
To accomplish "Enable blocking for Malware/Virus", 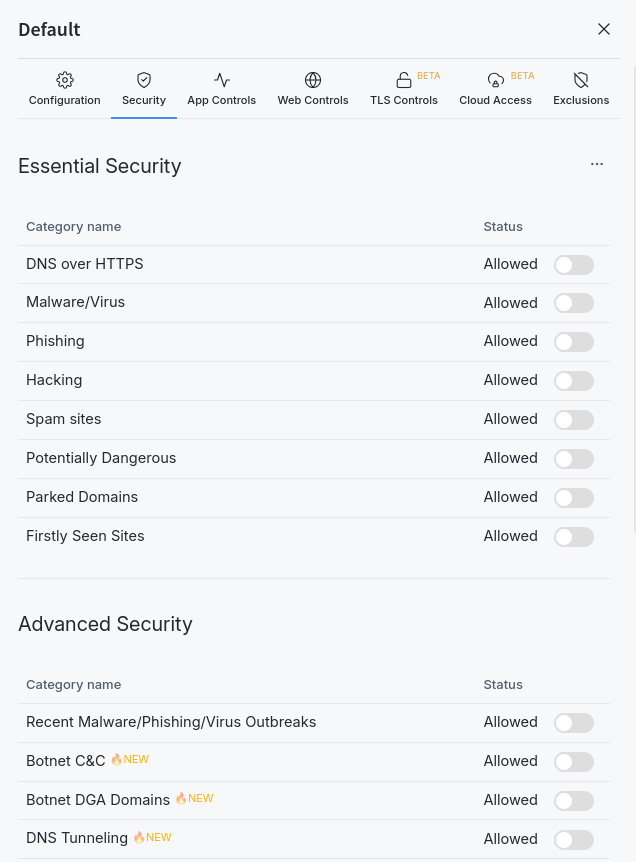I will tap(574, 303).
